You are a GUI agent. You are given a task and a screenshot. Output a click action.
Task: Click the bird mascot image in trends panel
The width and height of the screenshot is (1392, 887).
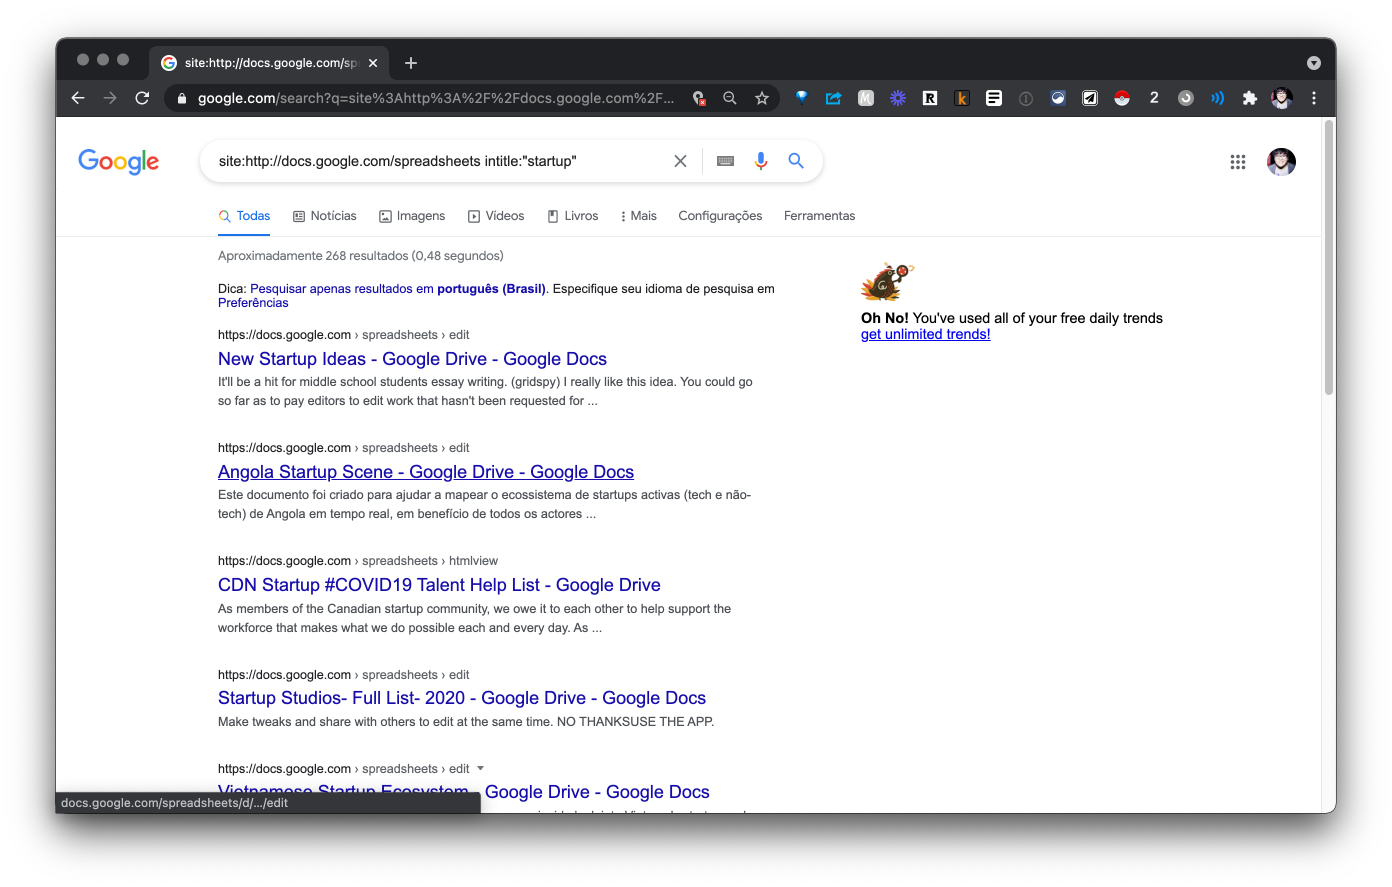coord(887,282)
